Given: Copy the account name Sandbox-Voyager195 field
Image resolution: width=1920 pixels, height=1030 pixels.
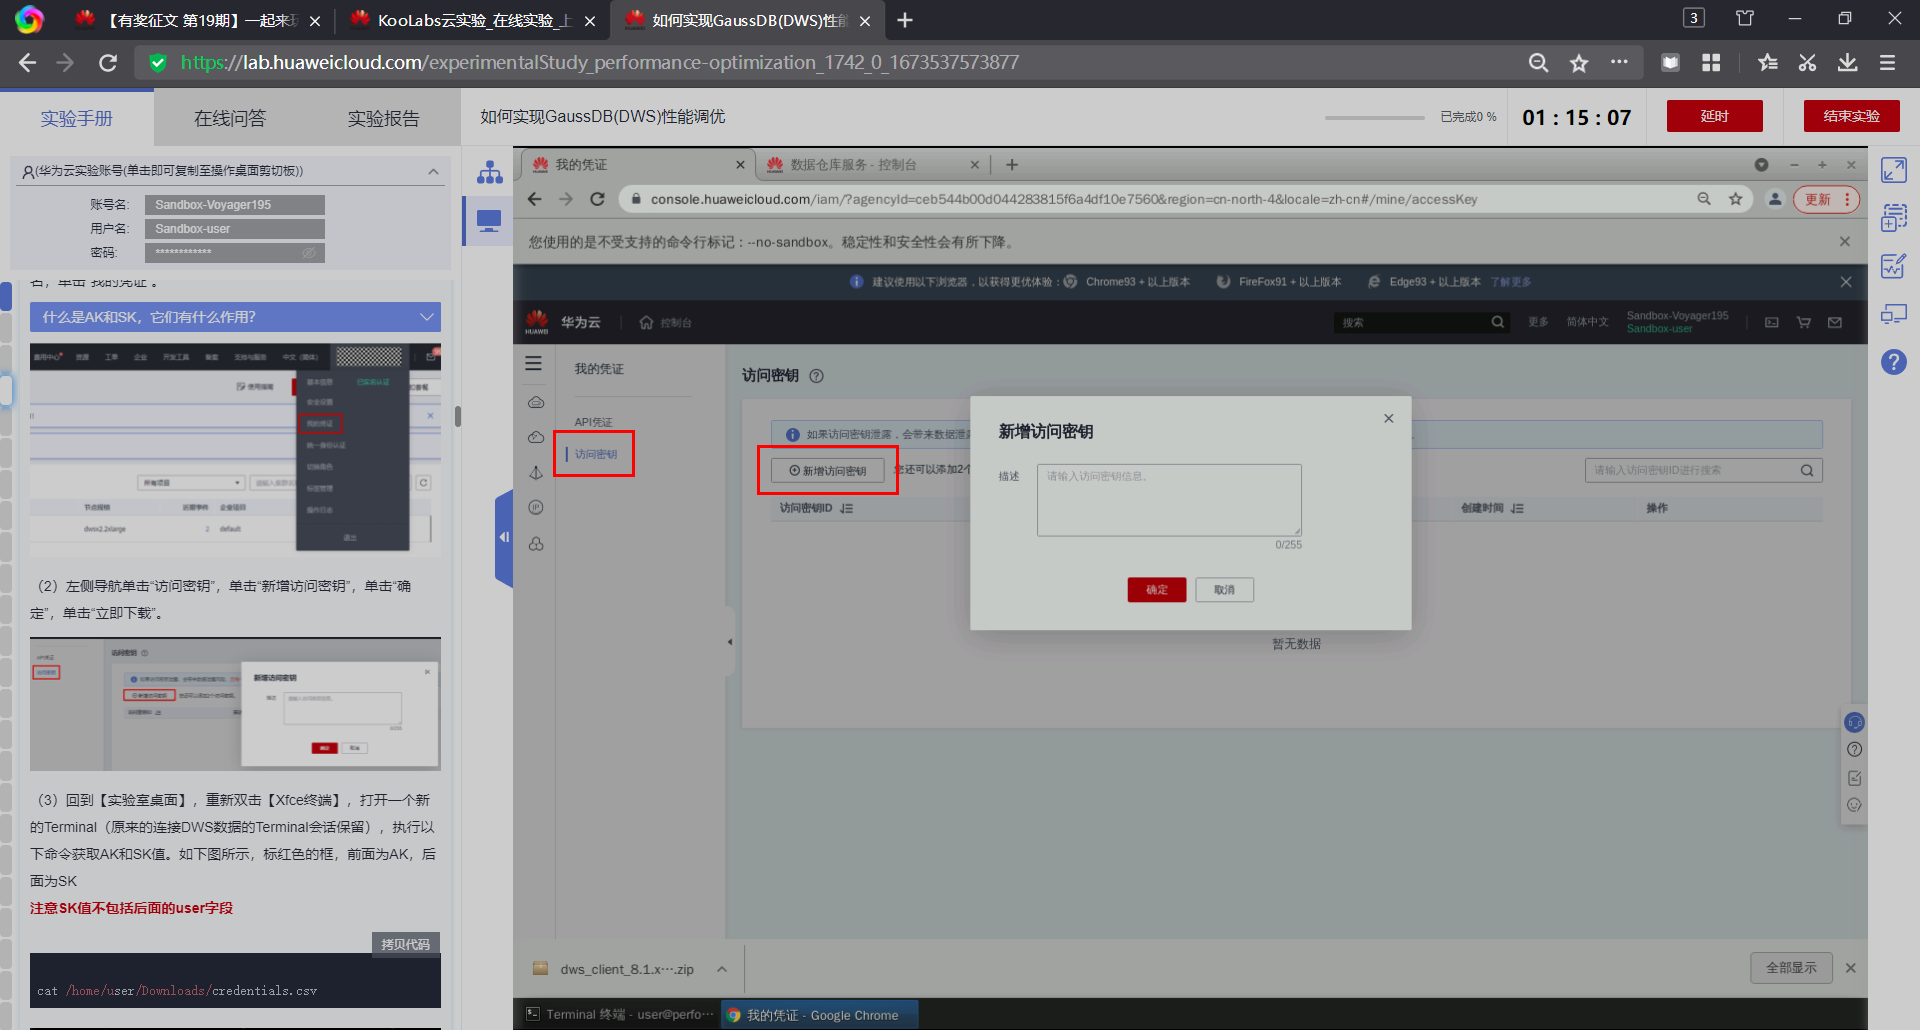Looking at the screenshot, I should [235, 205].
